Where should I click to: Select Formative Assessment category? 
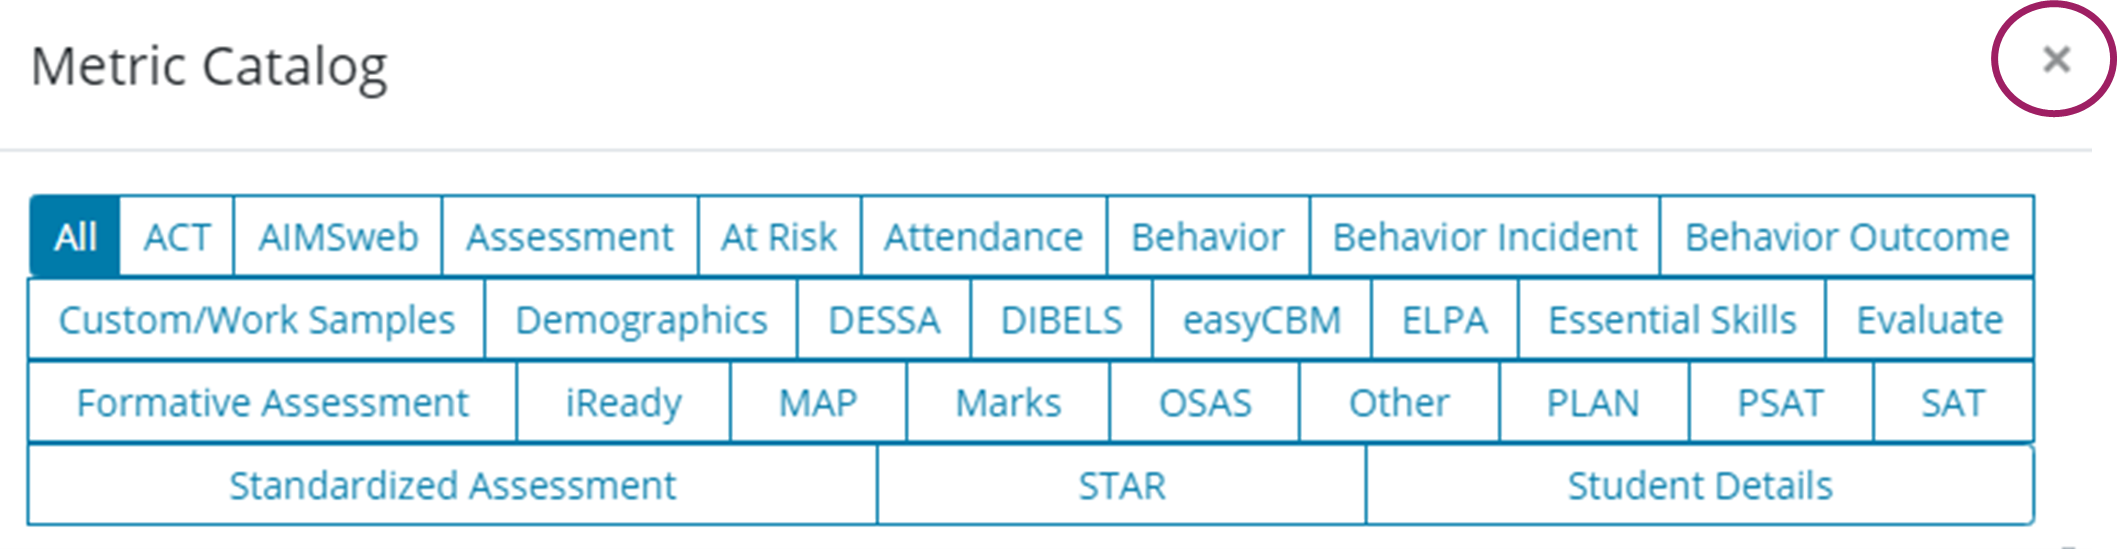click(x=272, y=403)
